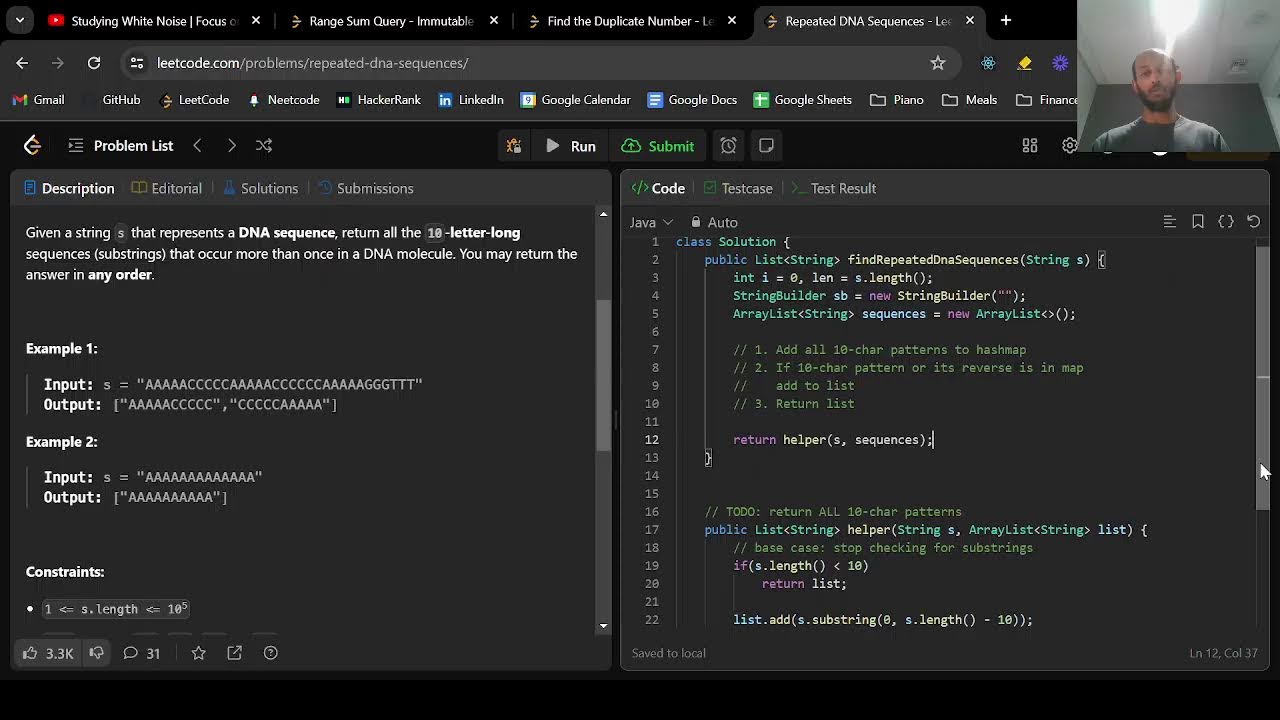
Task: Click the LeetCode logo icon
Action: 32,146
